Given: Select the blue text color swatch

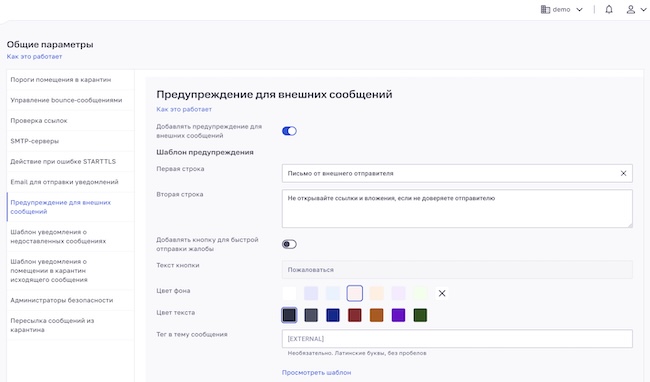Looking at the screenshot, I should 333,315.
